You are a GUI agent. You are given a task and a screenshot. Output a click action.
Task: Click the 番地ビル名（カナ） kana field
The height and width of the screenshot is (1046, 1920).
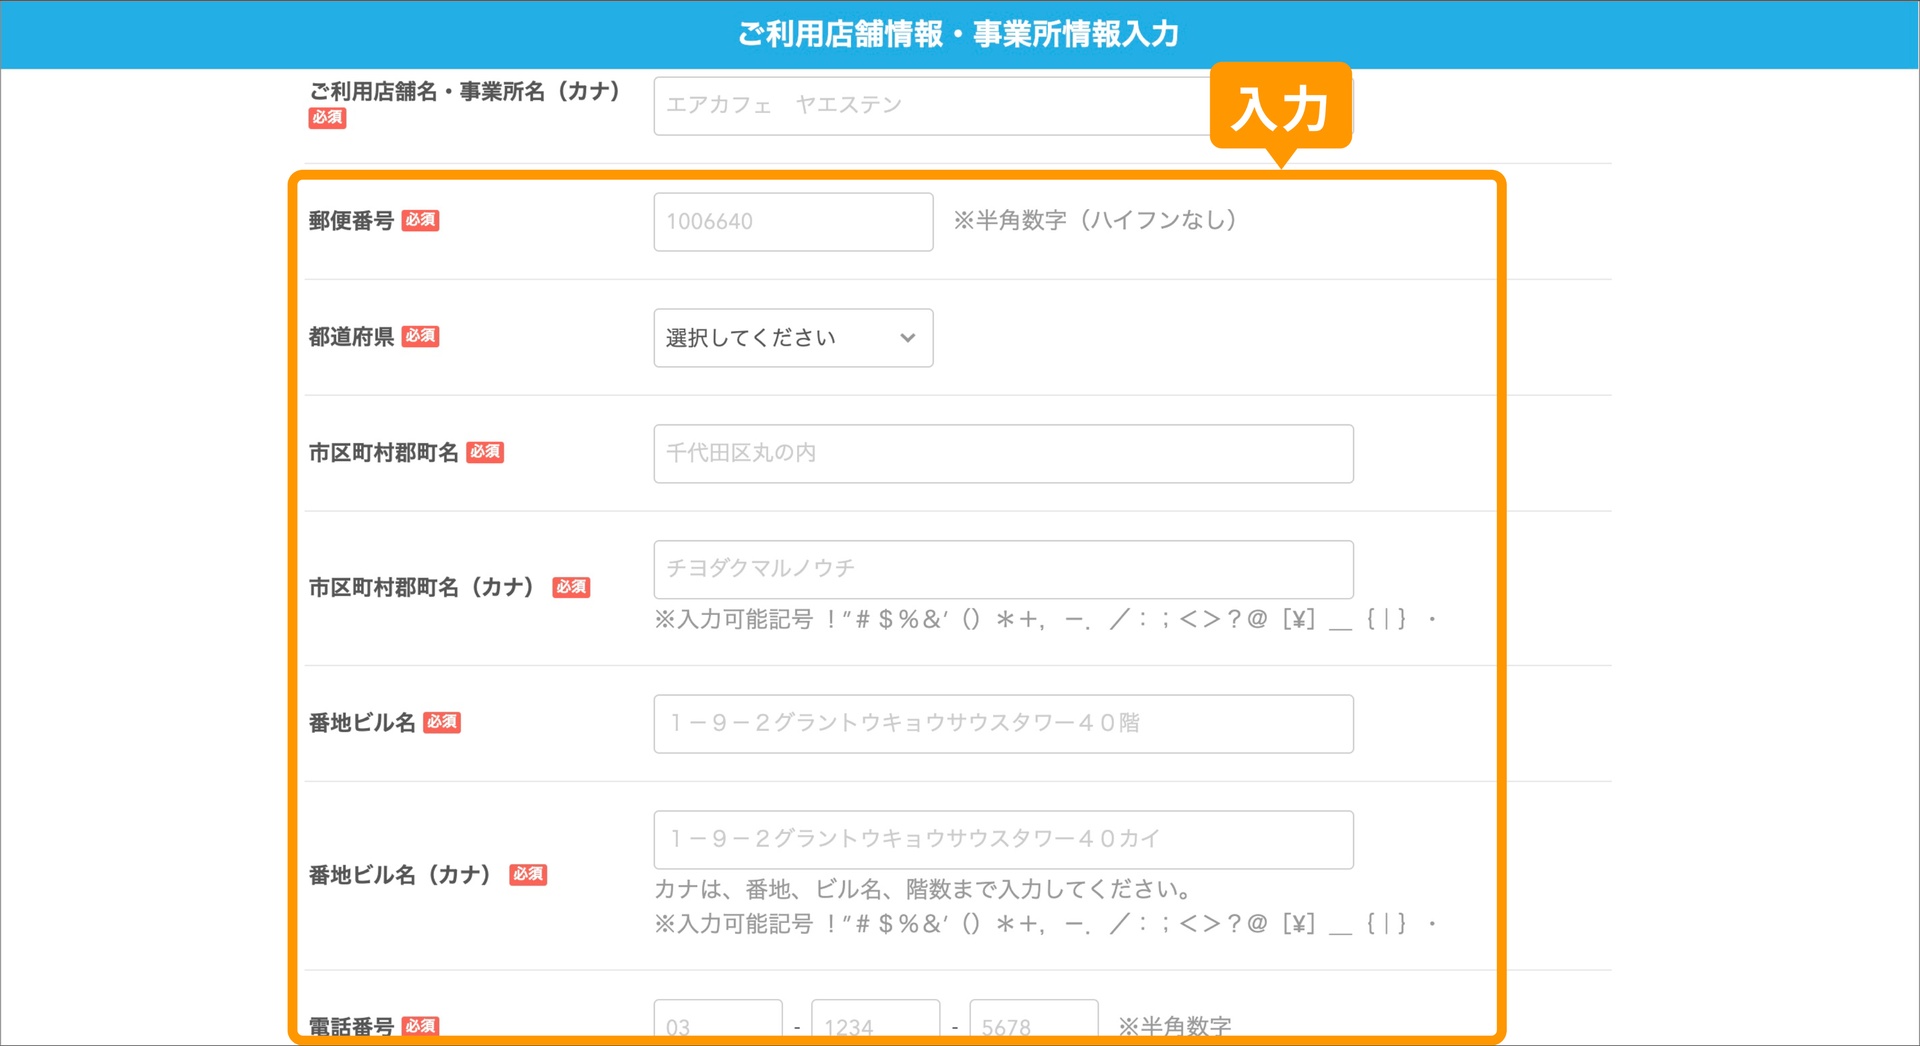pyautogui.click(x=1002, y=839)
